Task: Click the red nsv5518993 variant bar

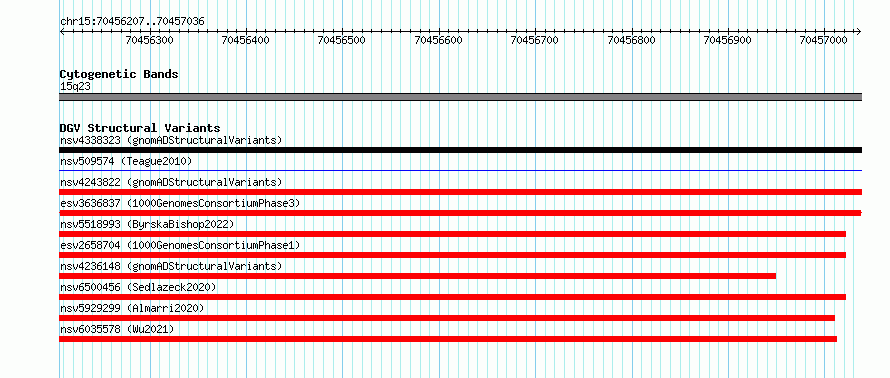Action: click(x=452, y=234)
